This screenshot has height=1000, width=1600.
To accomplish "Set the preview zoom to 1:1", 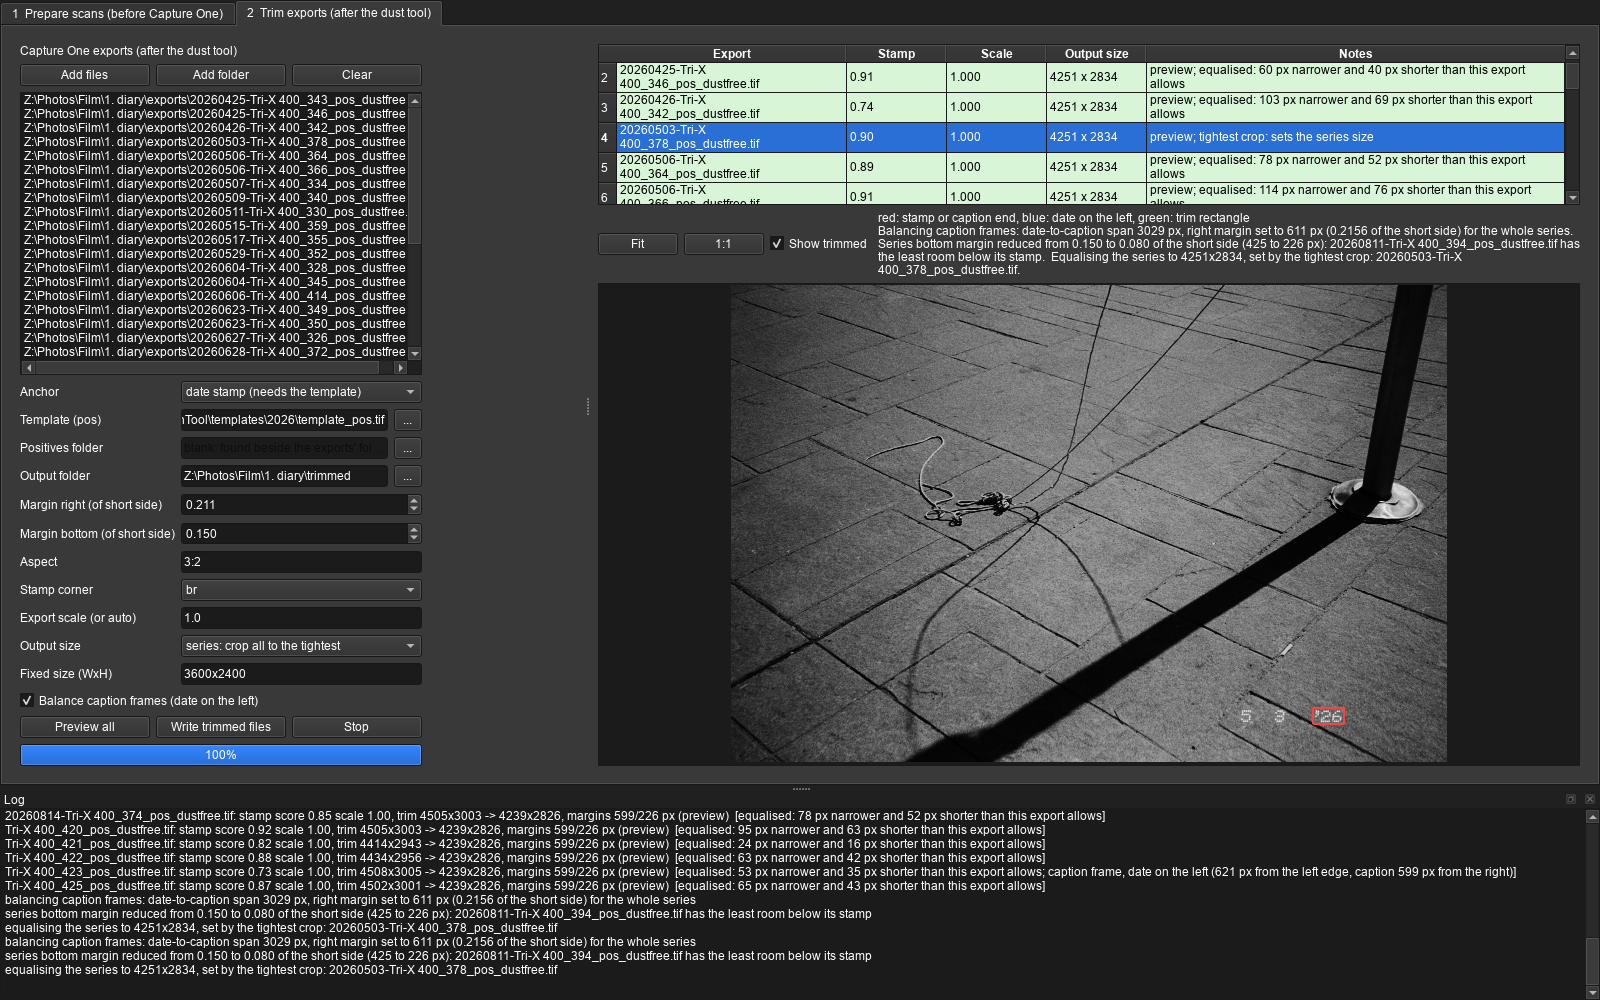I will [x=723, y=244].
